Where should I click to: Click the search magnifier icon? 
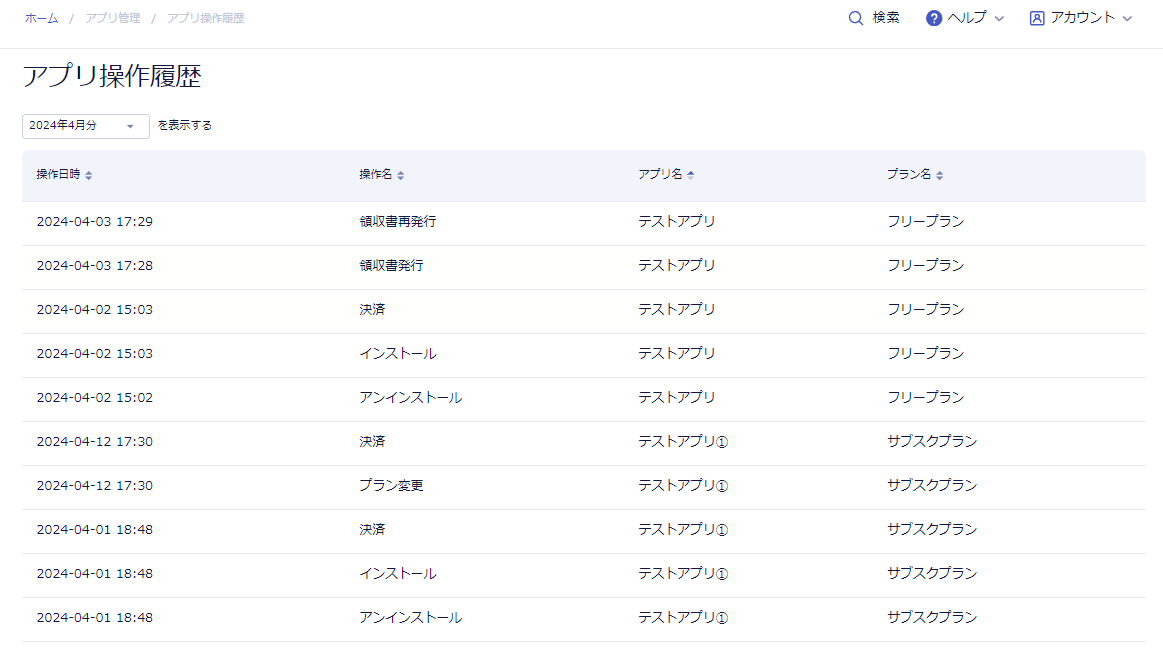(855, 18)
